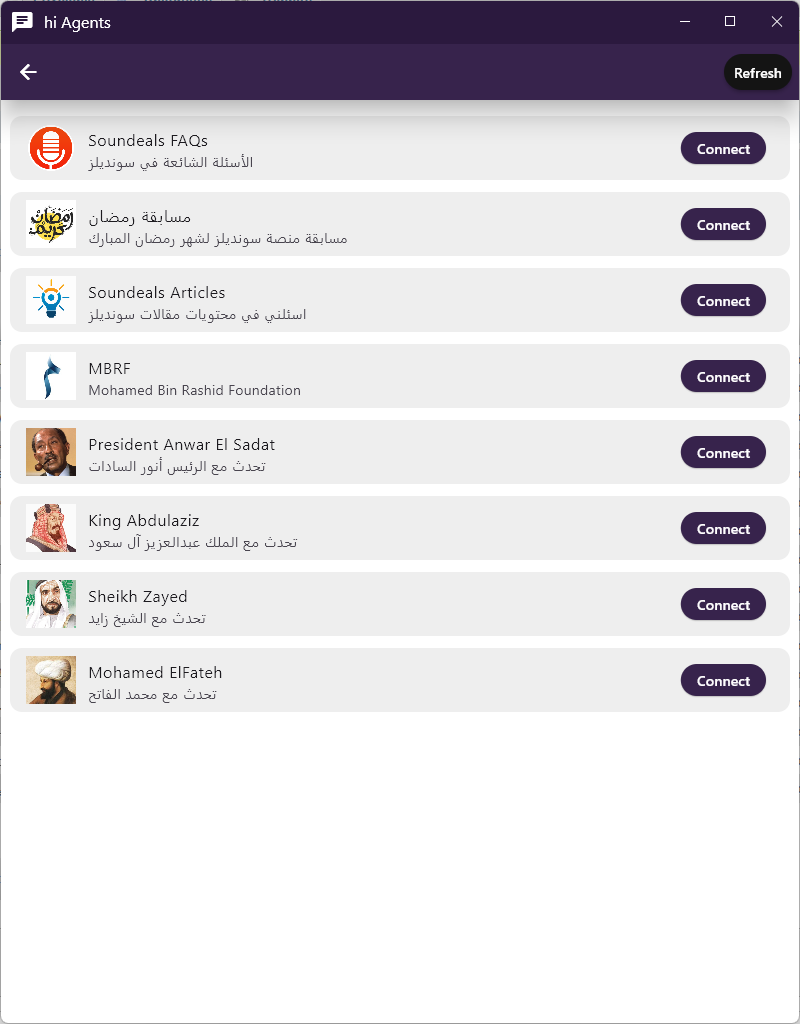Connect to Sheikh Zayed agent
This screenshot has height=1024, width=800.
[723, 605]
